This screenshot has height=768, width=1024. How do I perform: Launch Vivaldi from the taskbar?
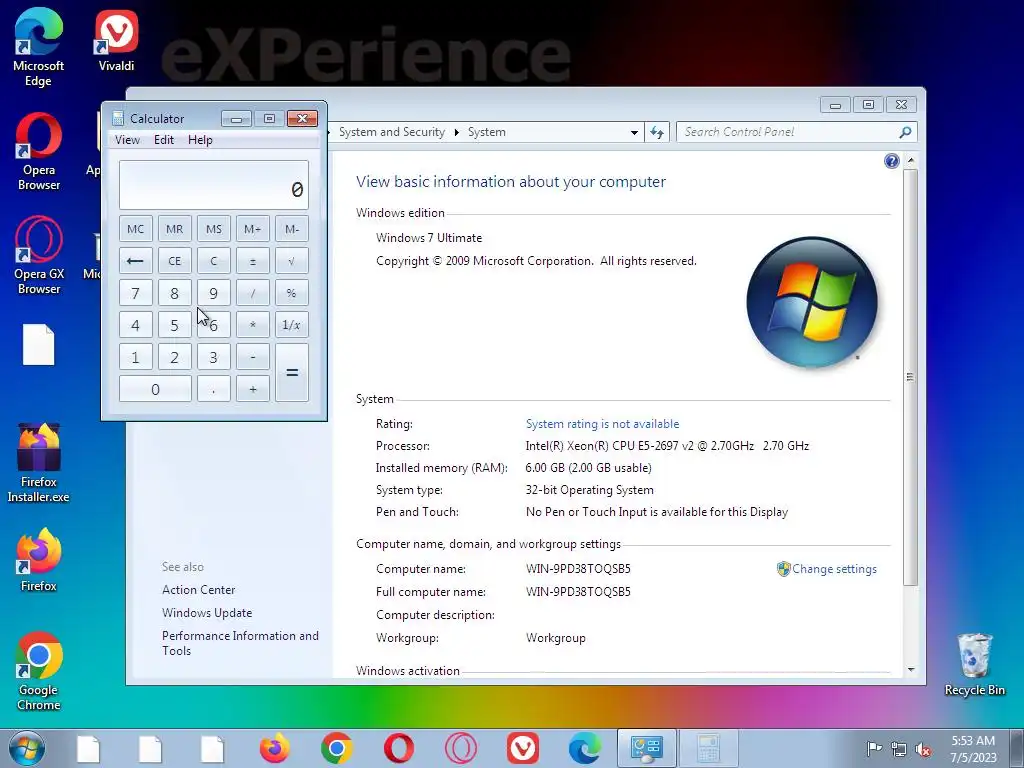(522, 748)
